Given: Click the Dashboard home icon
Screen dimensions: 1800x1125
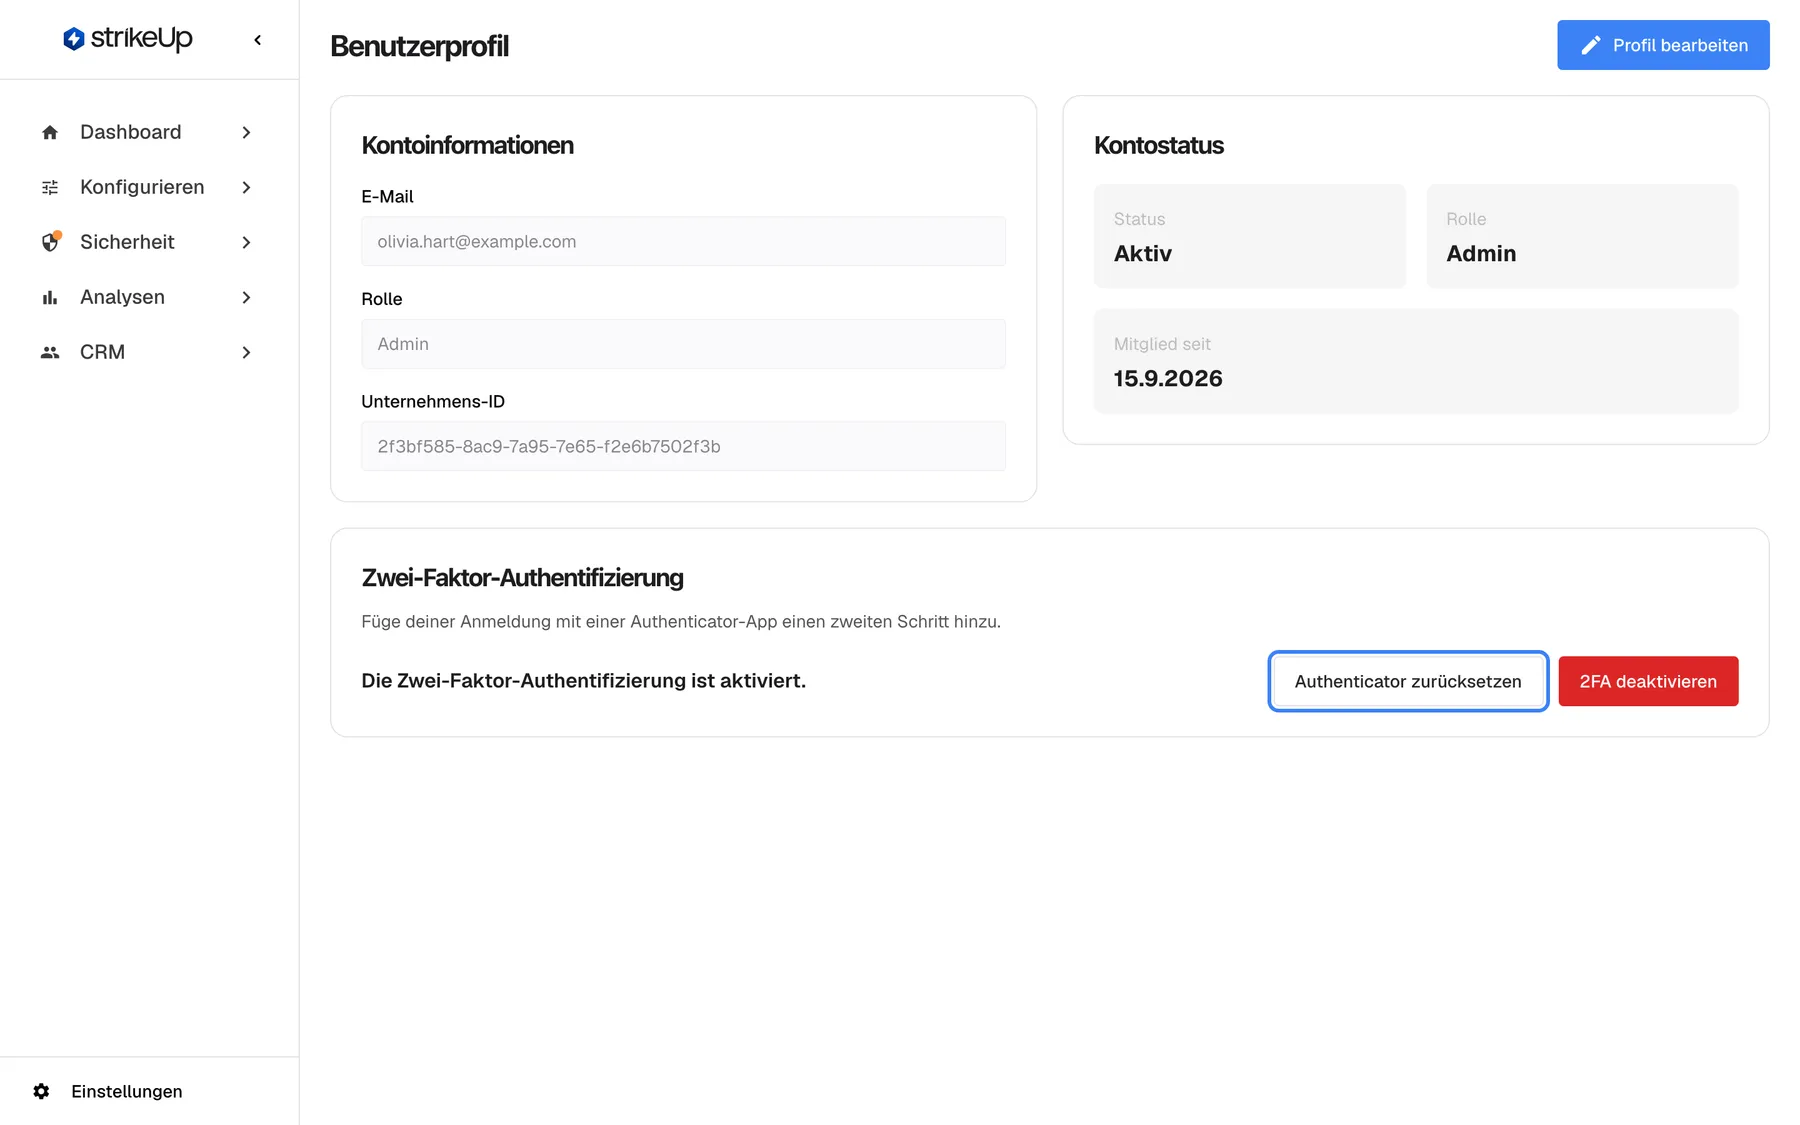Looking at the screenshot, I should [x=50, y=132].
